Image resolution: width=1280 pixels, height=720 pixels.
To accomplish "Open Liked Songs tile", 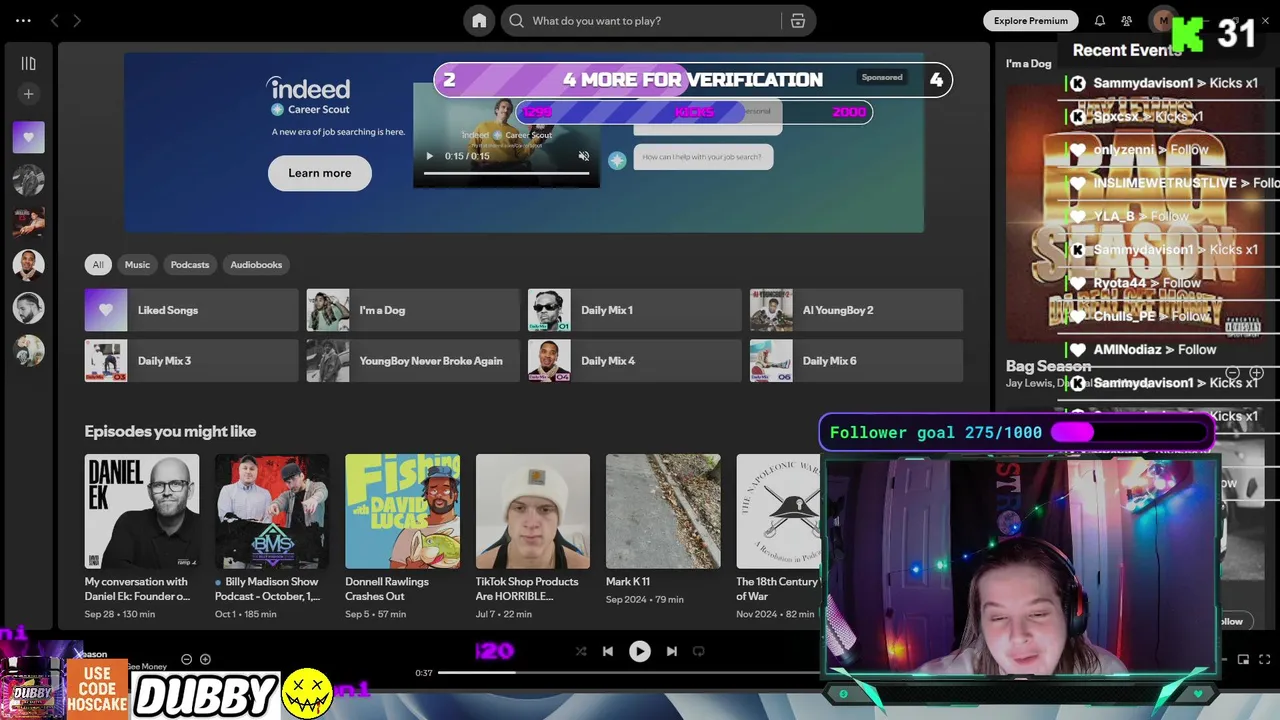I will coord(191,310).
